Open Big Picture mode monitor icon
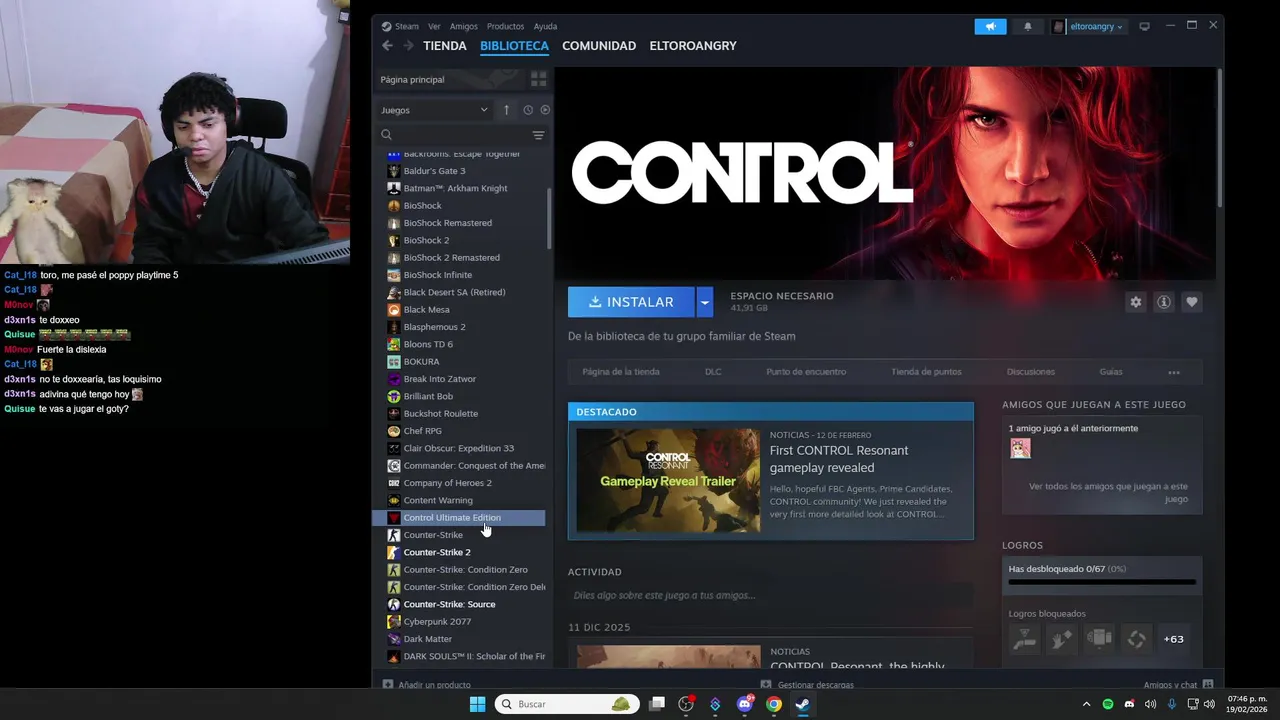 pyautogui.click(x=1144, y=27)
